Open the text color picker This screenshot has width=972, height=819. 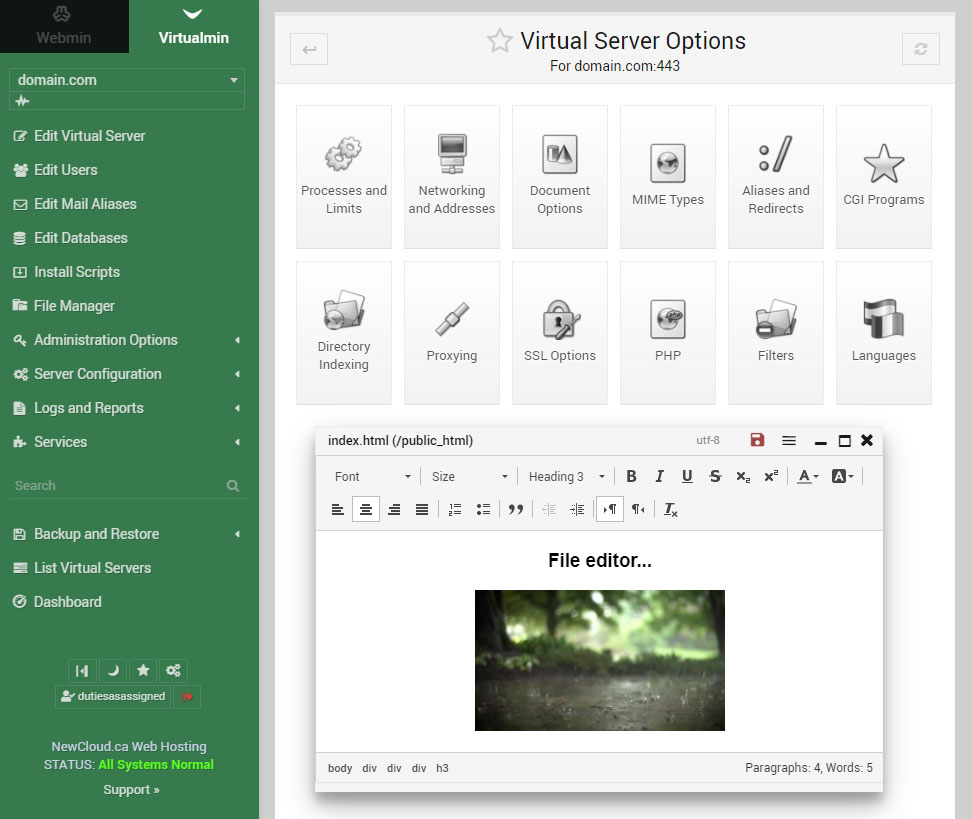[x=808, y=476]
